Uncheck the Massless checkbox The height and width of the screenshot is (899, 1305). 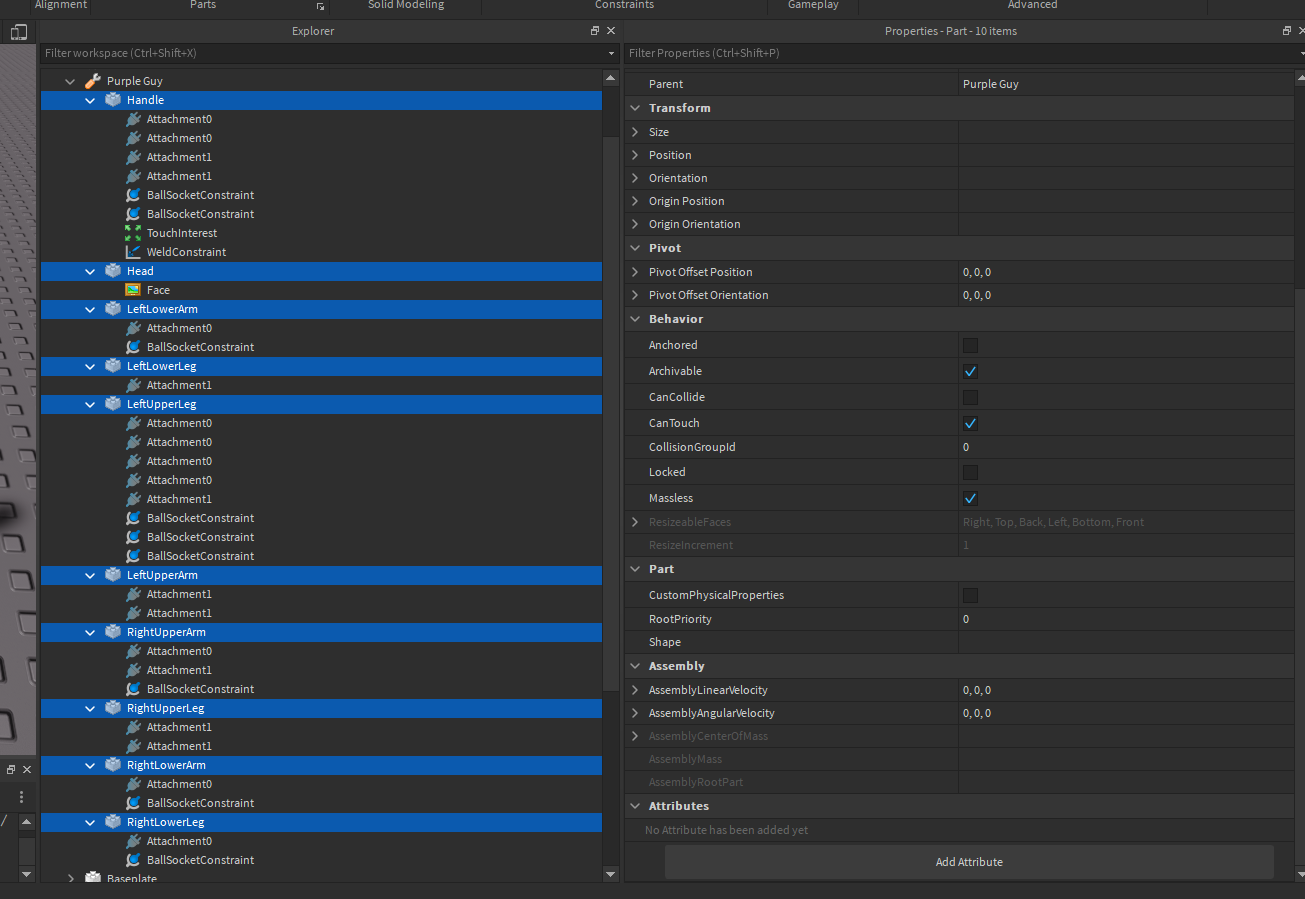[x=969, y=498]
